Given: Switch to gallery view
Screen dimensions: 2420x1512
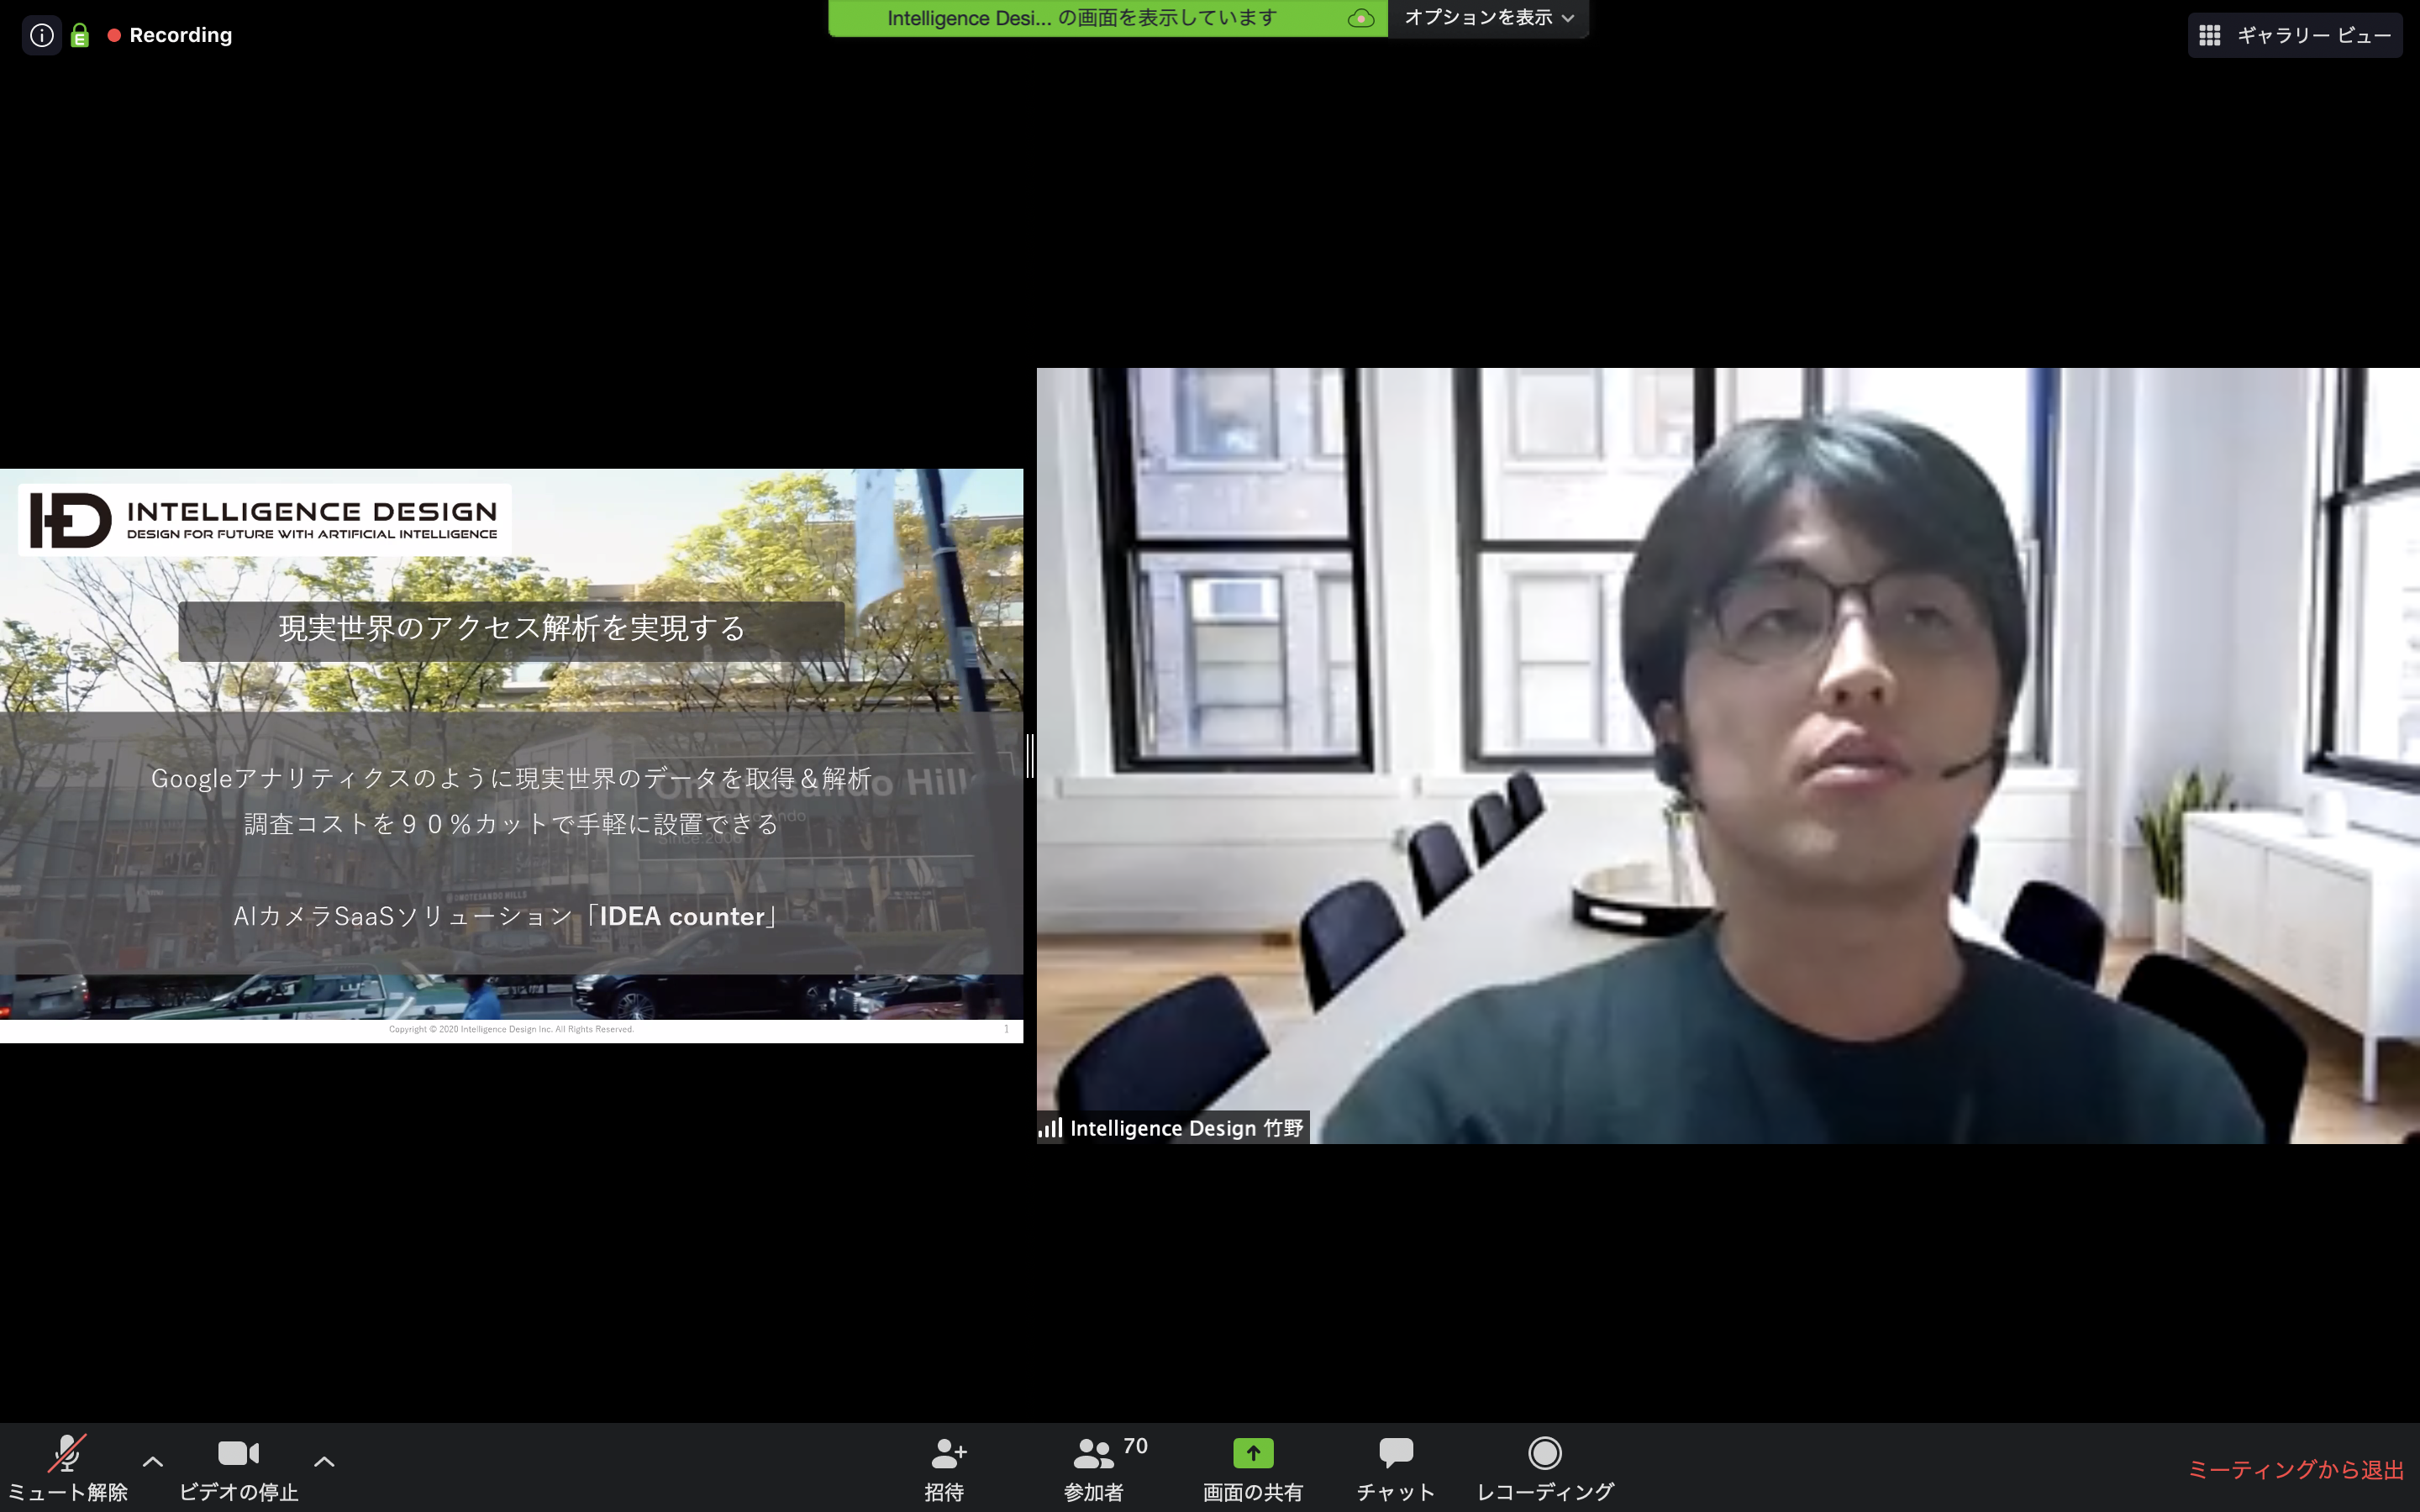Looking at the screenshot, I should [2294, 36].
